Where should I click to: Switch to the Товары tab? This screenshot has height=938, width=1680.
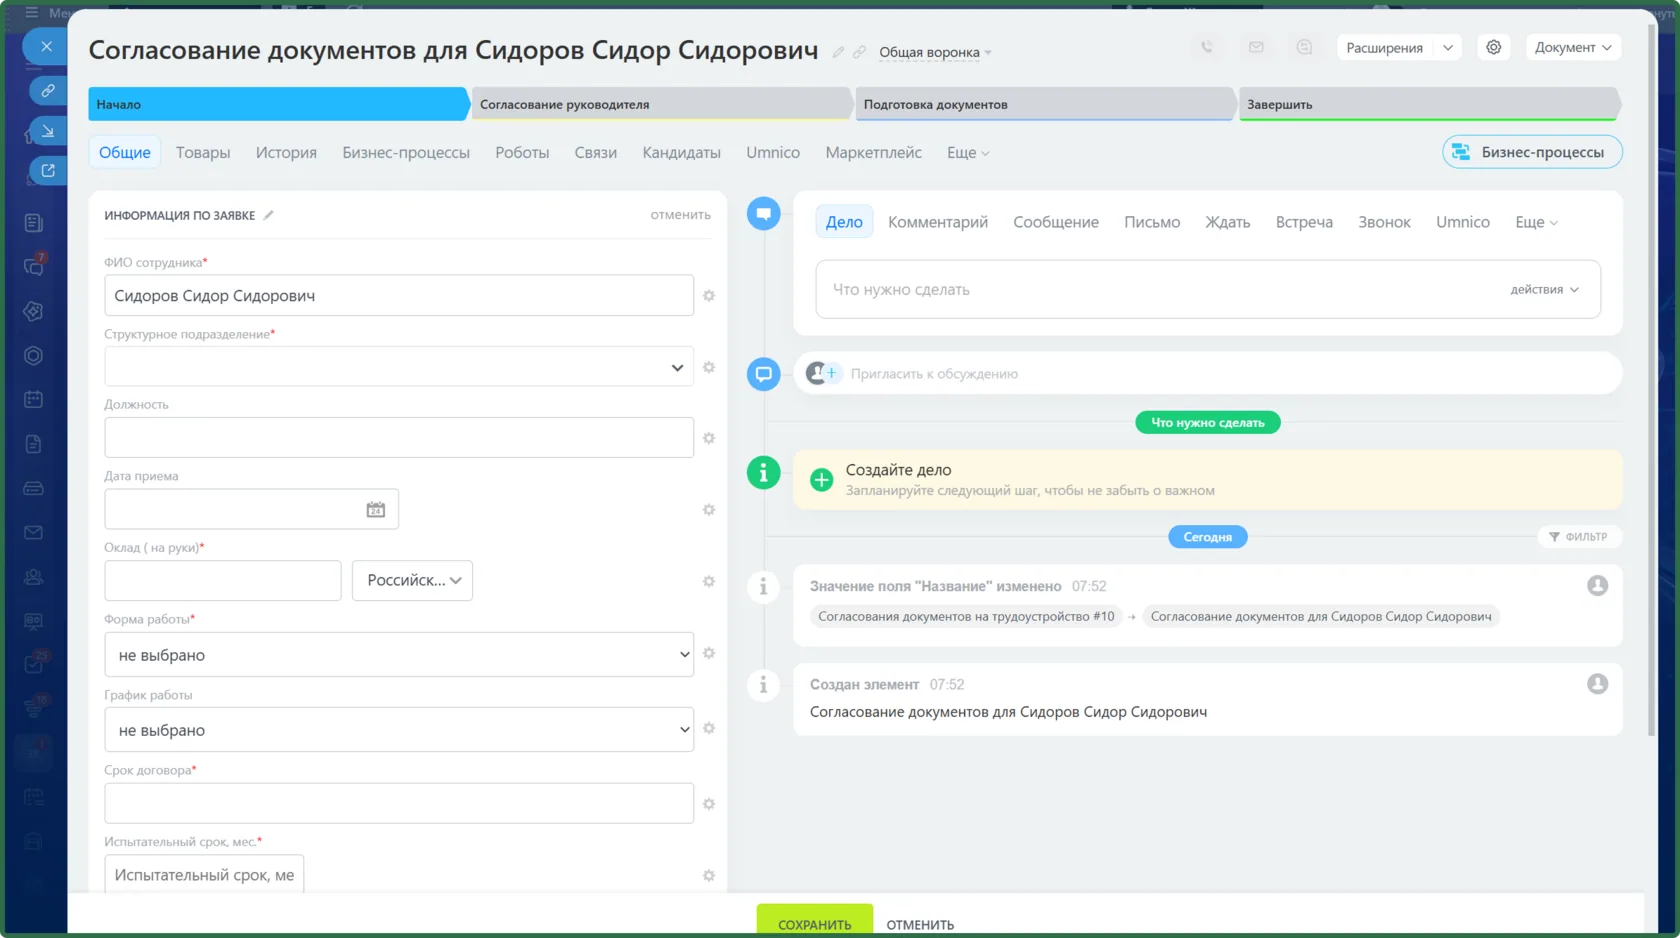coord(203,152)
